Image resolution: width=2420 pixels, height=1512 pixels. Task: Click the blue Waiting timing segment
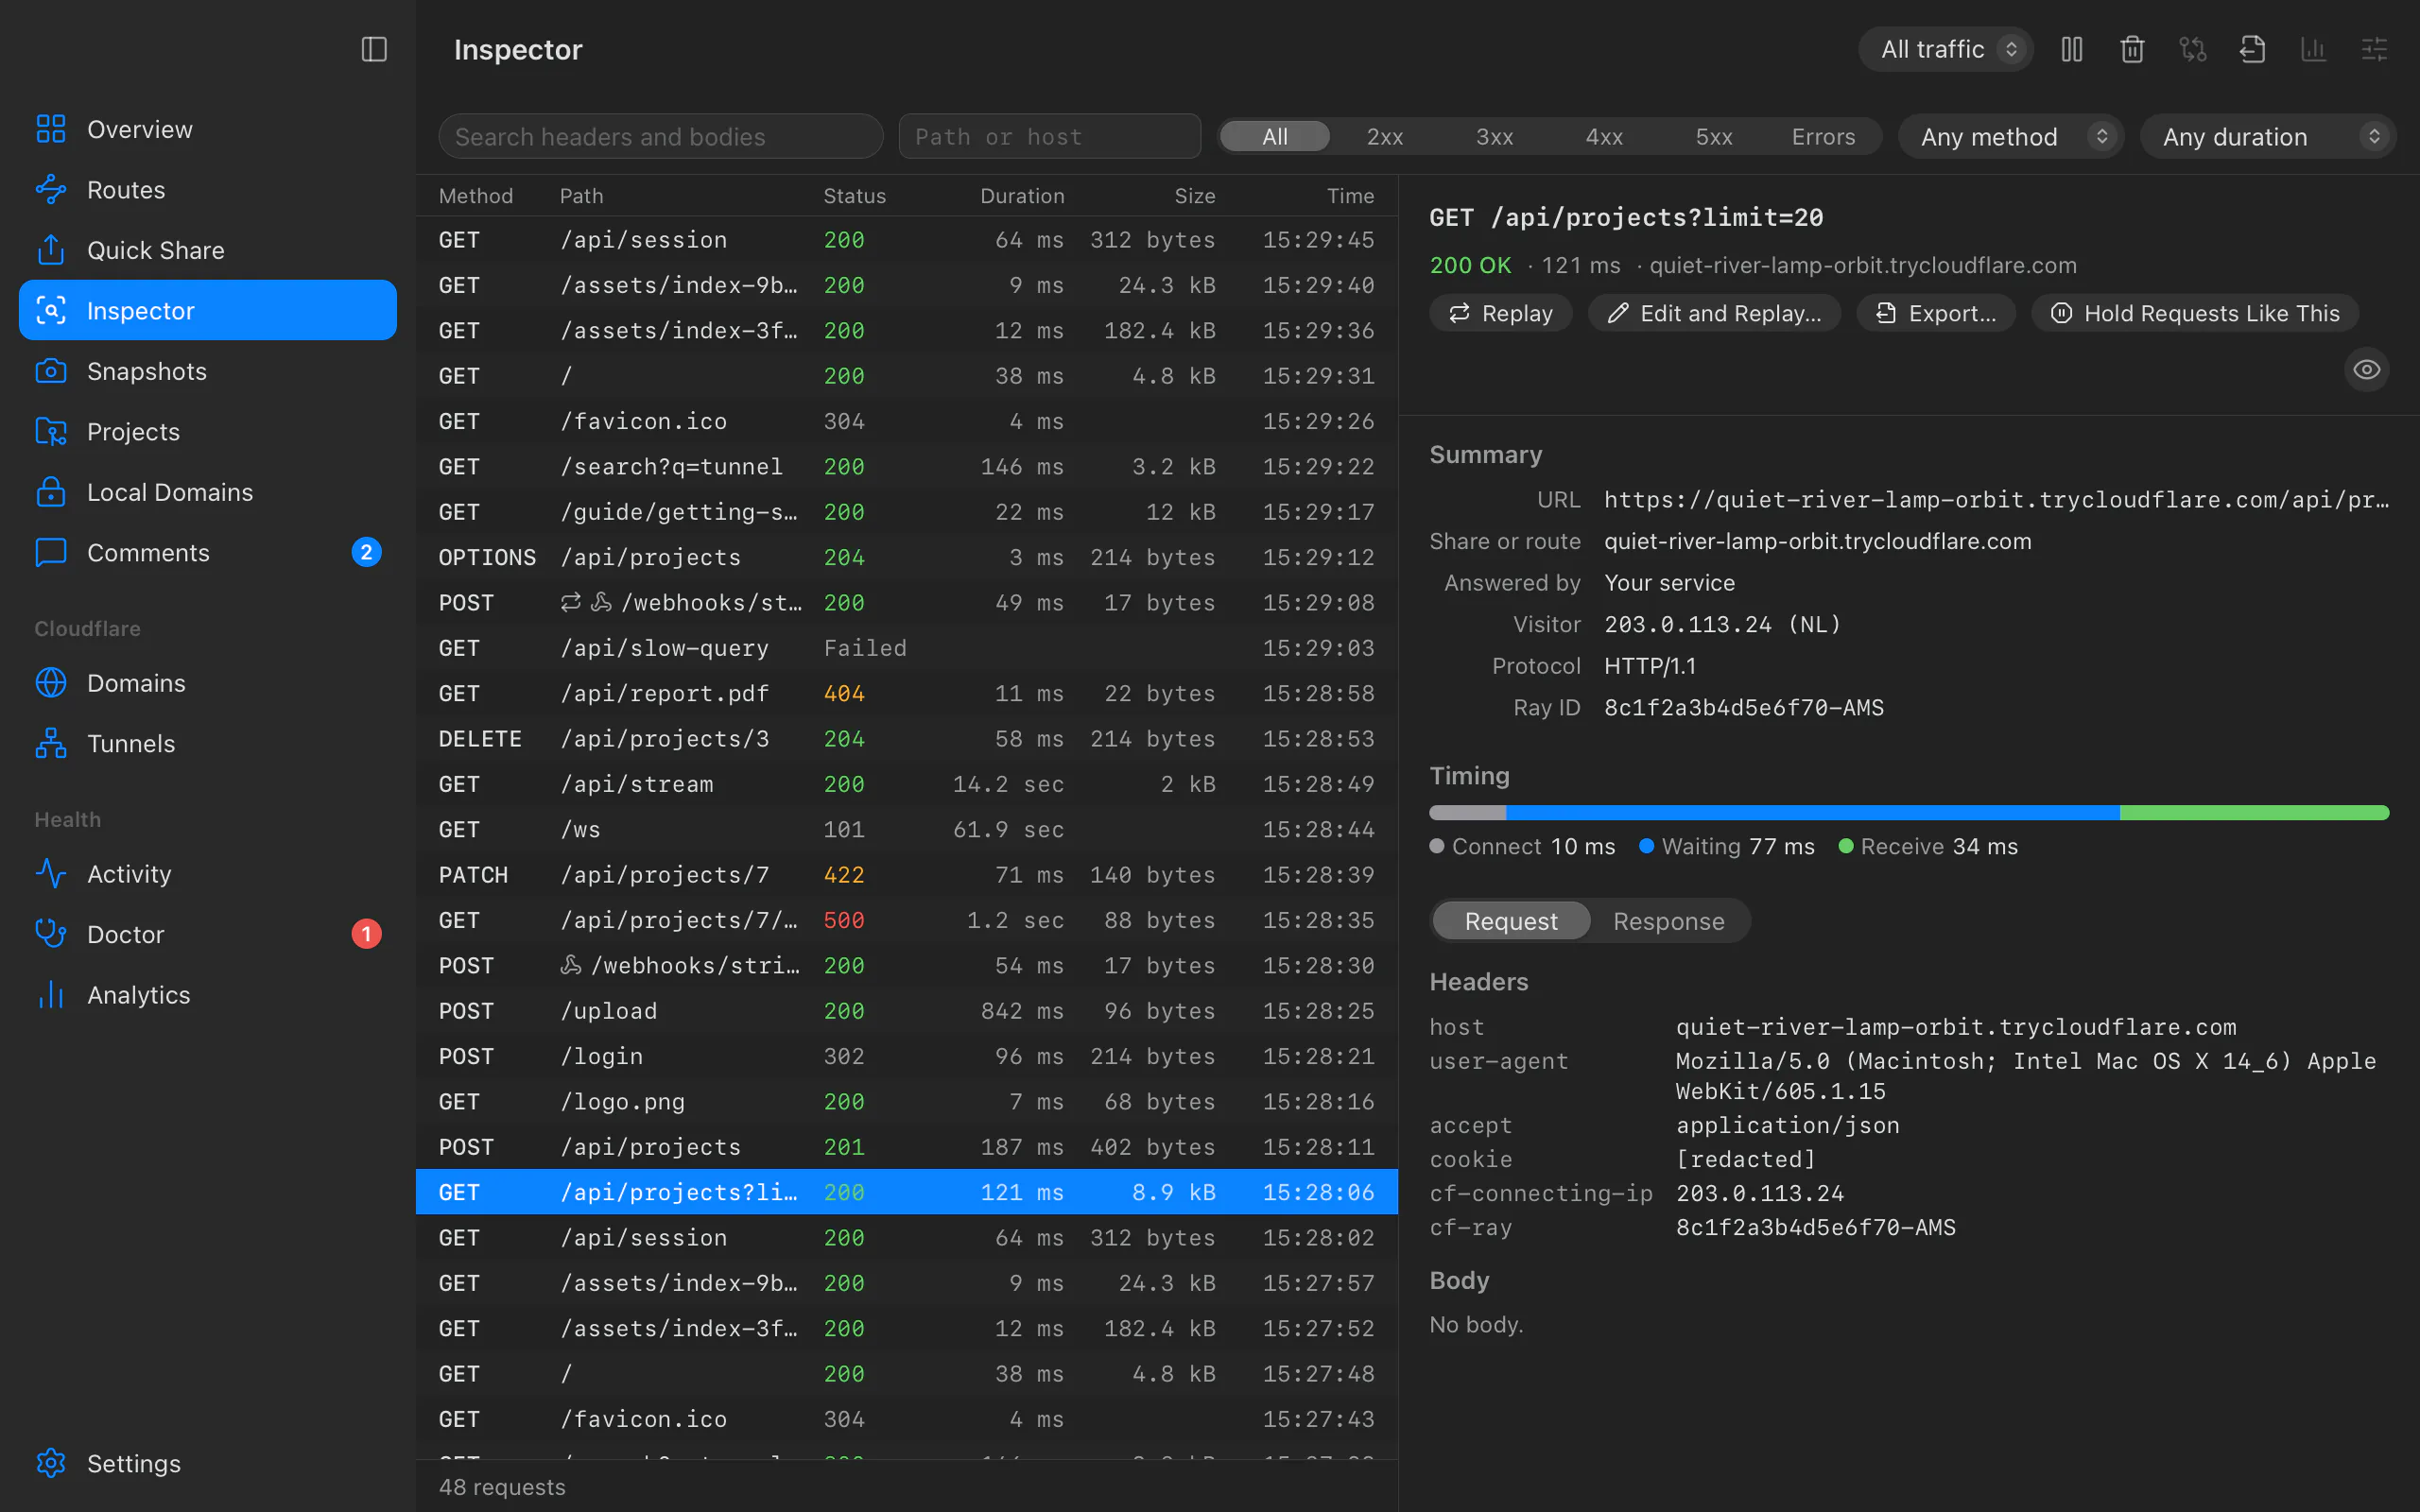point(1812,813)
